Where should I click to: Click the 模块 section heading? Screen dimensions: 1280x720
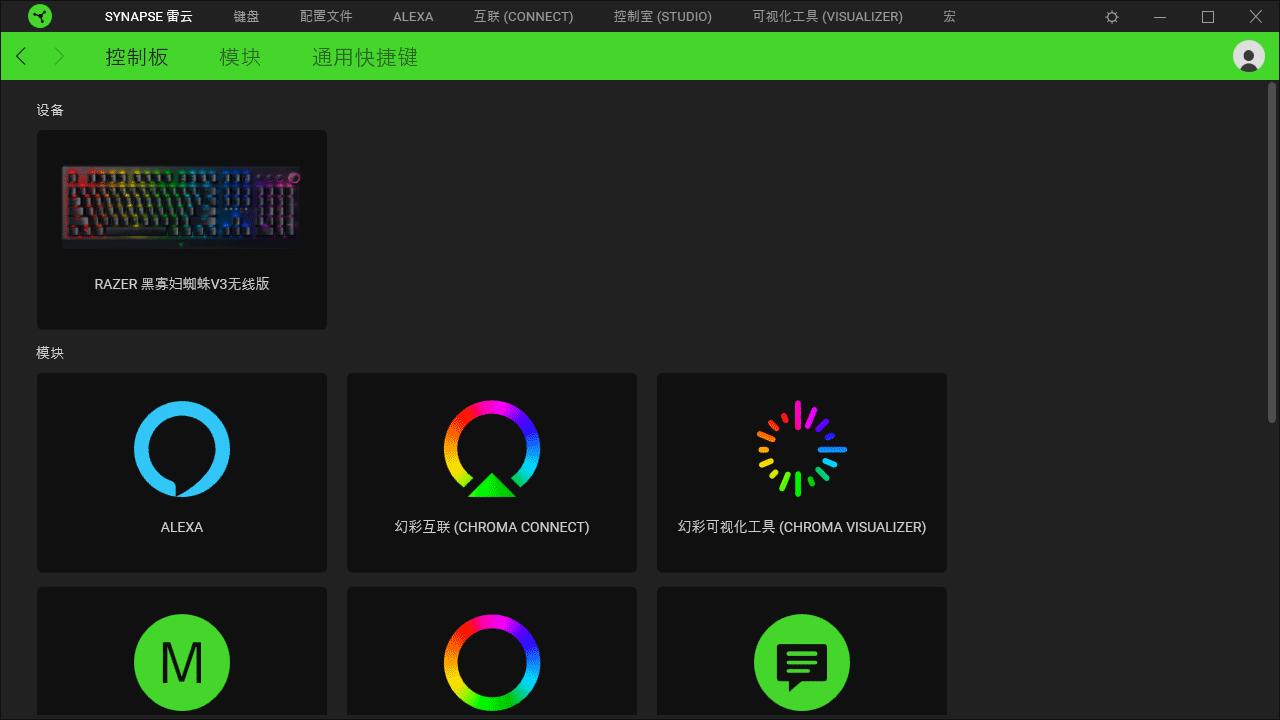click(x=50, y=353)
